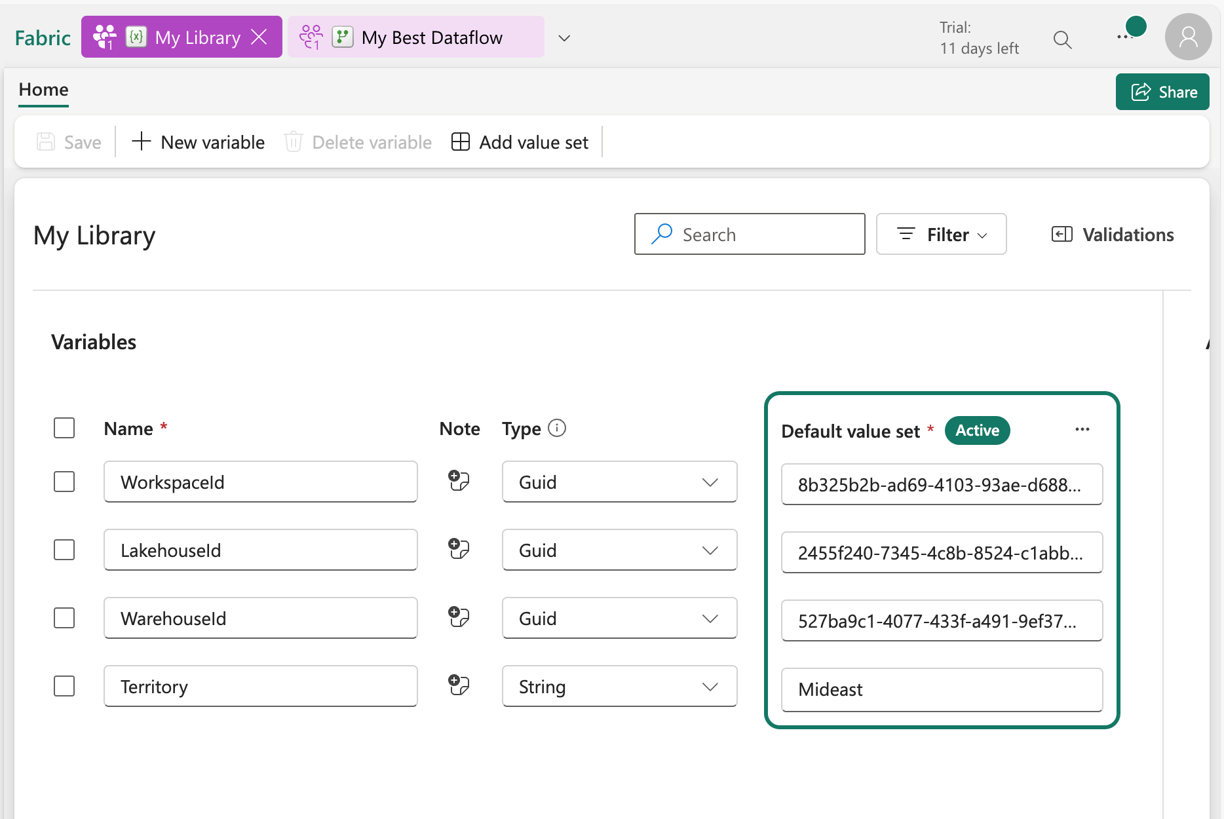Open the ellipsis menu on Default value set
Image resolution: width=1224 pixels, height=819 pixels.
[x=1082, y=429]
